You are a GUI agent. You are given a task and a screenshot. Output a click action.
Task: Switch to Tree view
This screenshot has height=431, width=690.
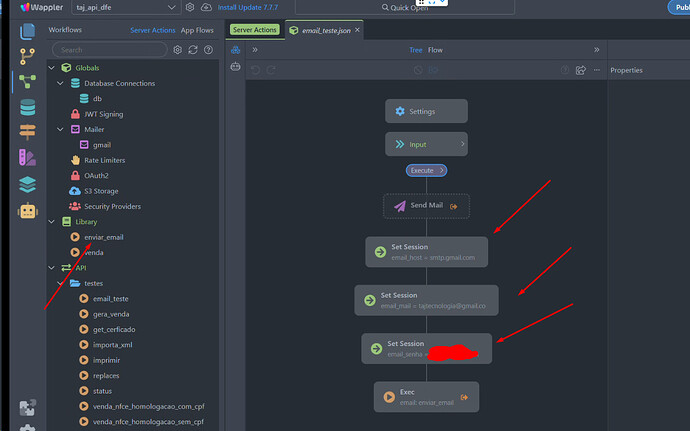[415, 49]
